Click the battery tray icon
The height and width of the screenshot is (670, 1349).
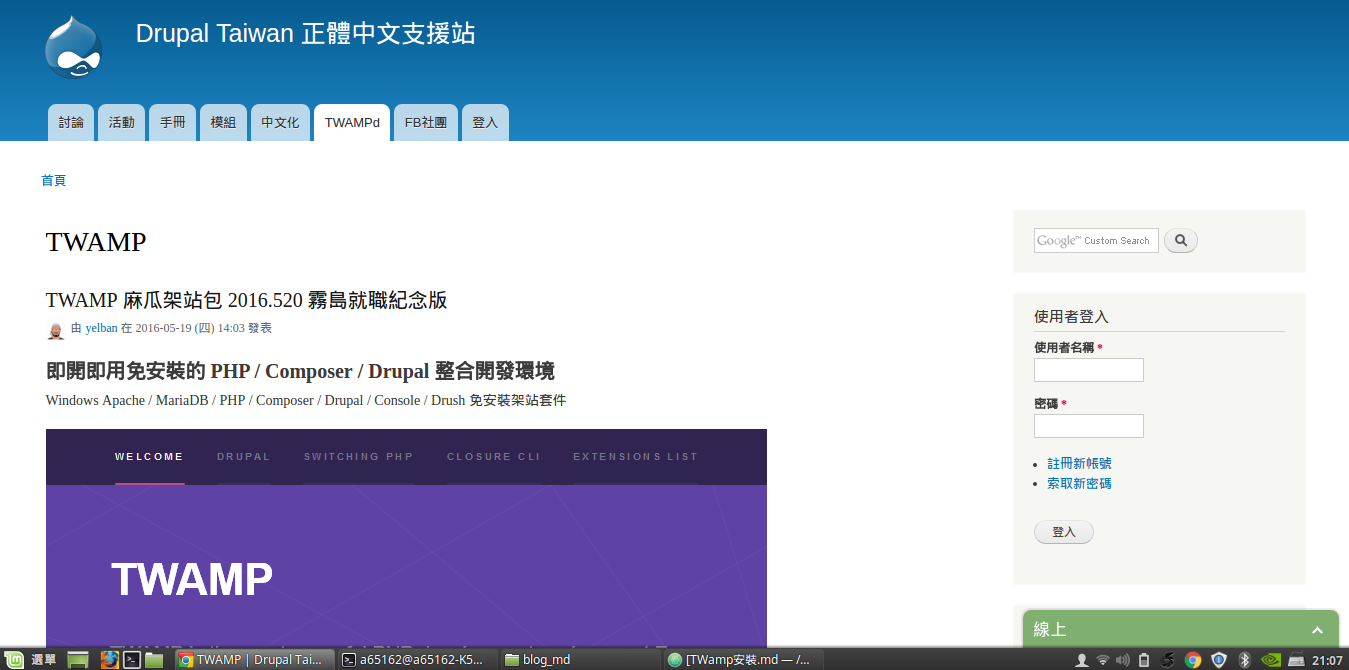pos(1144,660)
